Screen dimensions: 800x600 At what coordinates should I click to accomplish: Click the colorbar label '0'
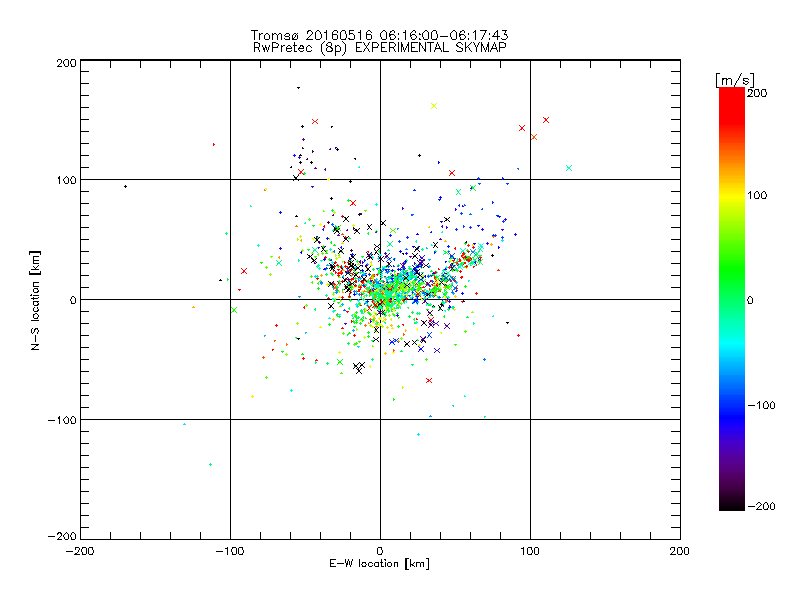click(750, 300)
